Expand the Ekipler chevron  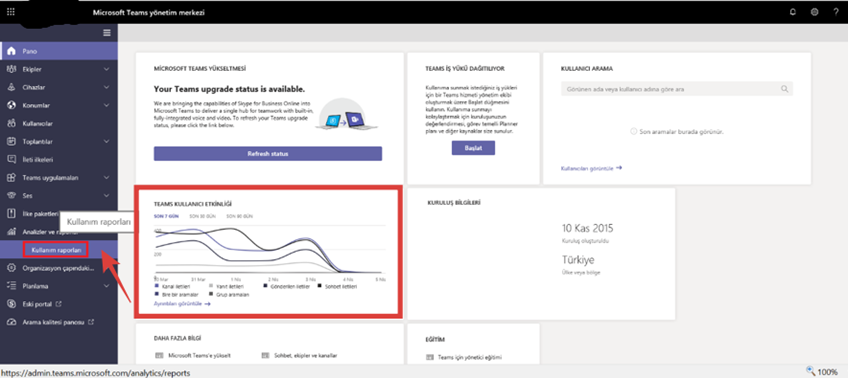point(106,69)
